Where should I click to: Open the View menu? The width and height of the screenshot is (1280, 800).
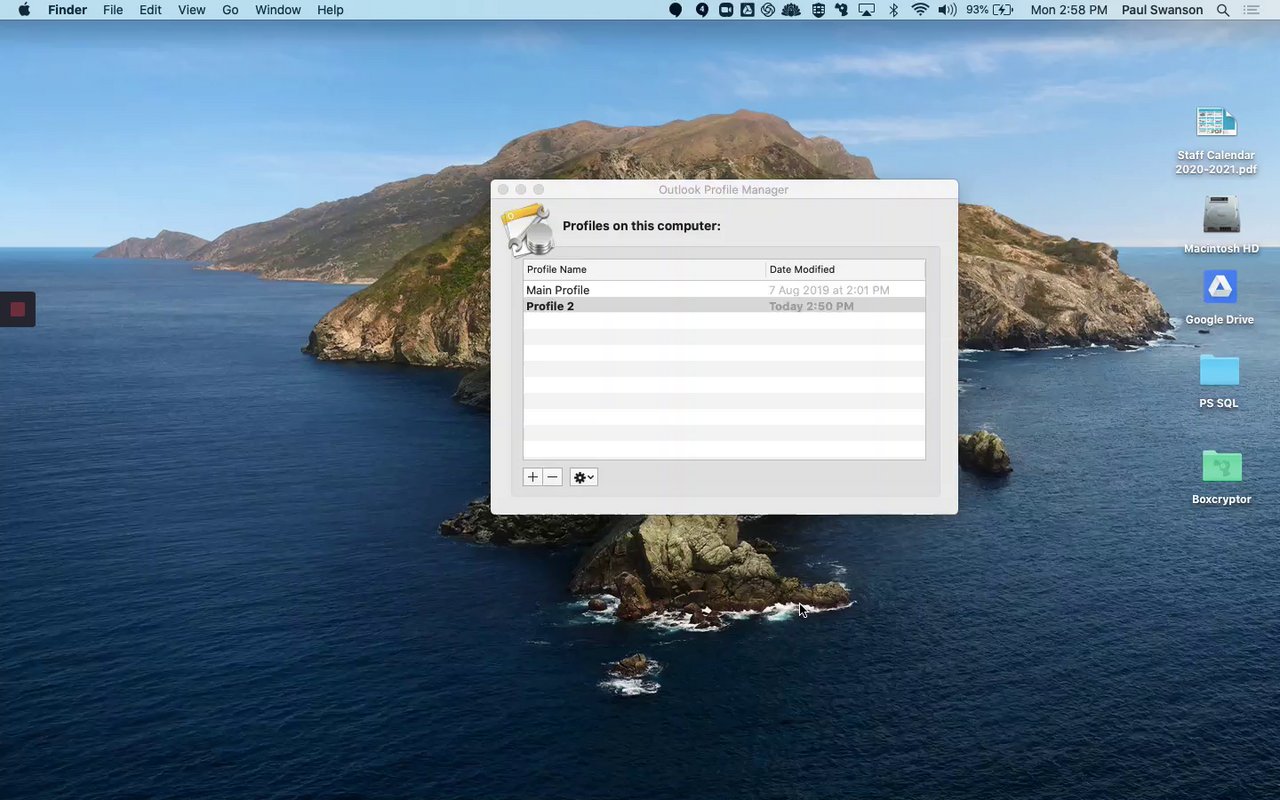pos(191,10)
